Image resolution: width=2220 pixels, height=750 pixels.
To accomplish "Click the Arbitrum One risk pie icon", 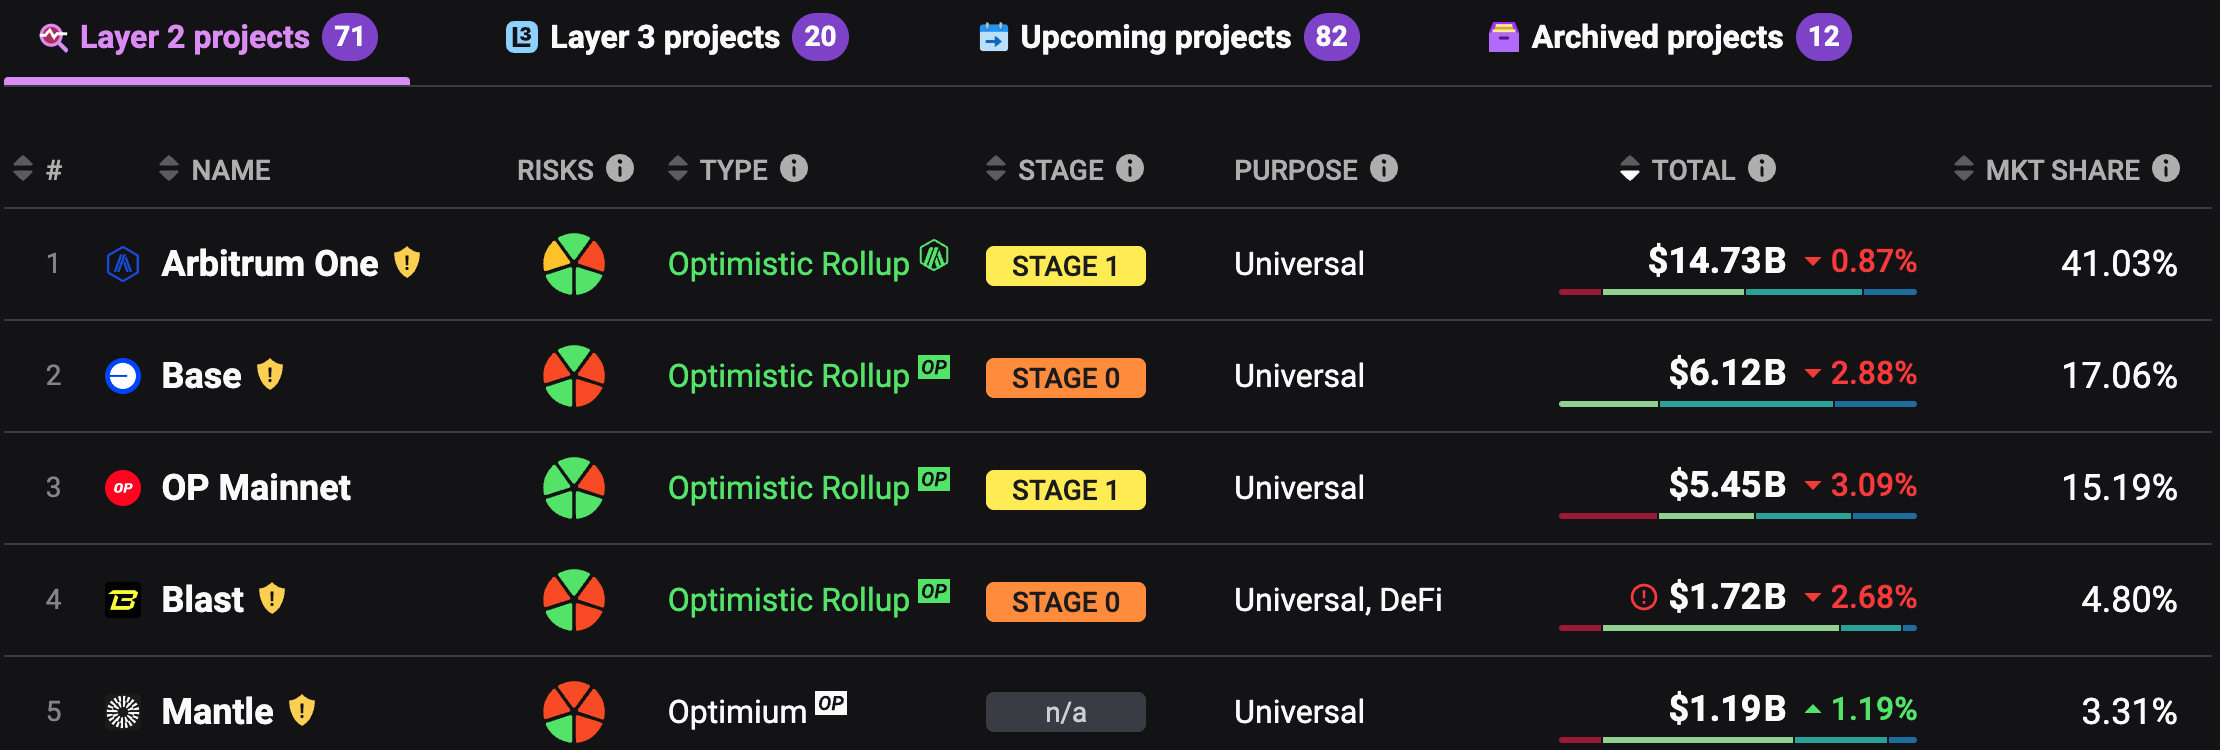I will (574, 264).
